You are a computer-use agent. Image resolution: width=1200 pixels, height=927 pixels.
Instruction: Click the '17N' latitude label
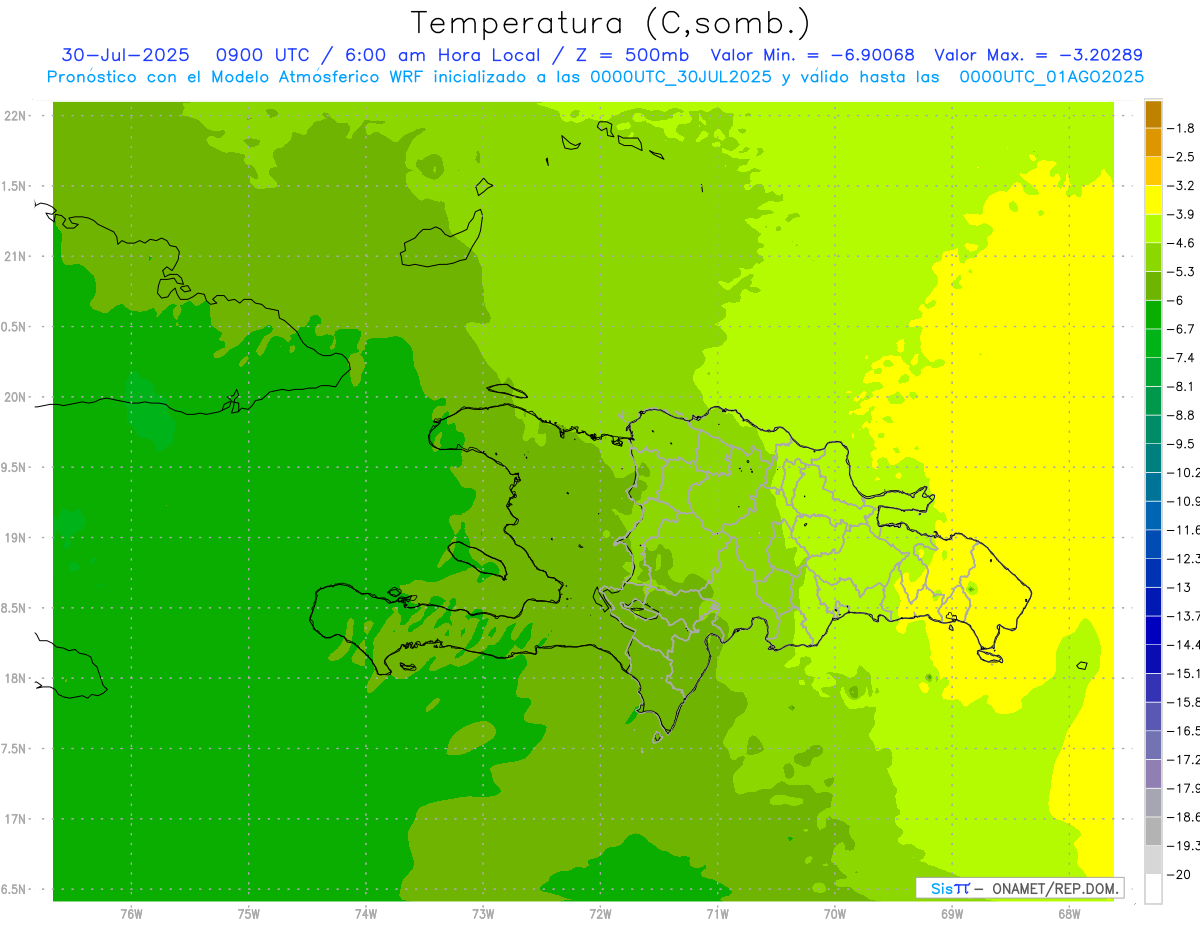coord(15,819)
